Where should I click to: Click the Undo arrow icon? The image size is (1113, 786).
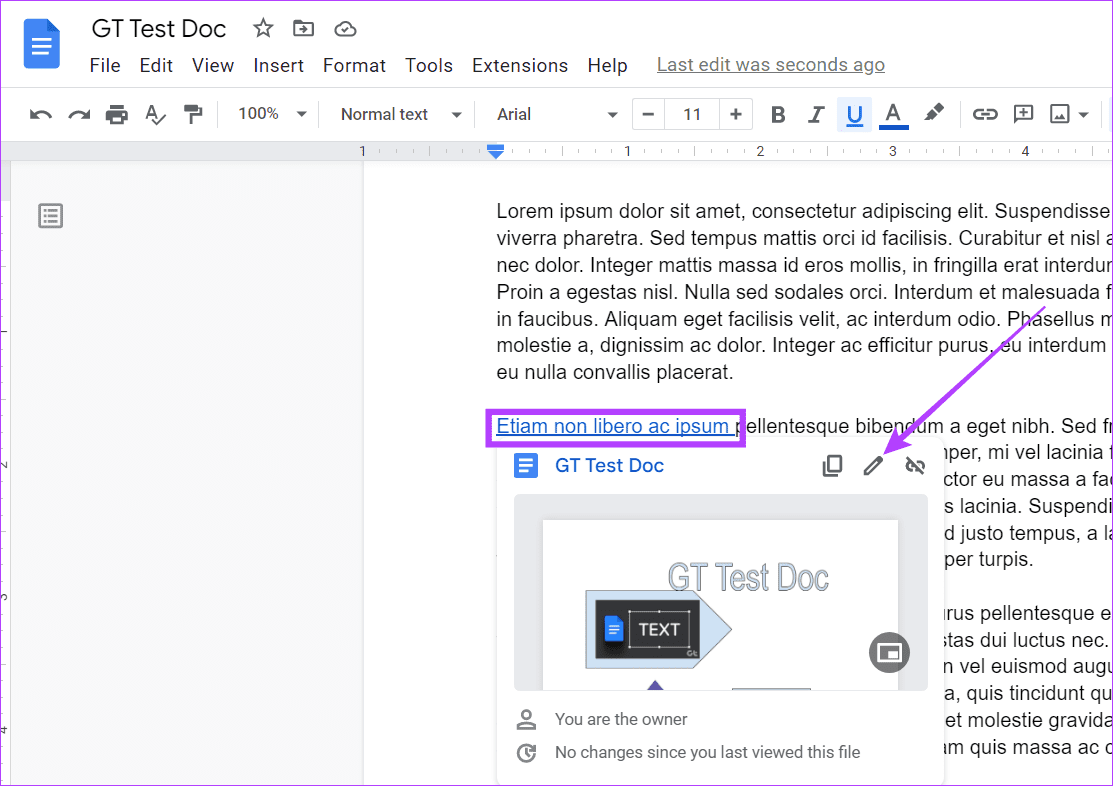click(x=41, y=115)
